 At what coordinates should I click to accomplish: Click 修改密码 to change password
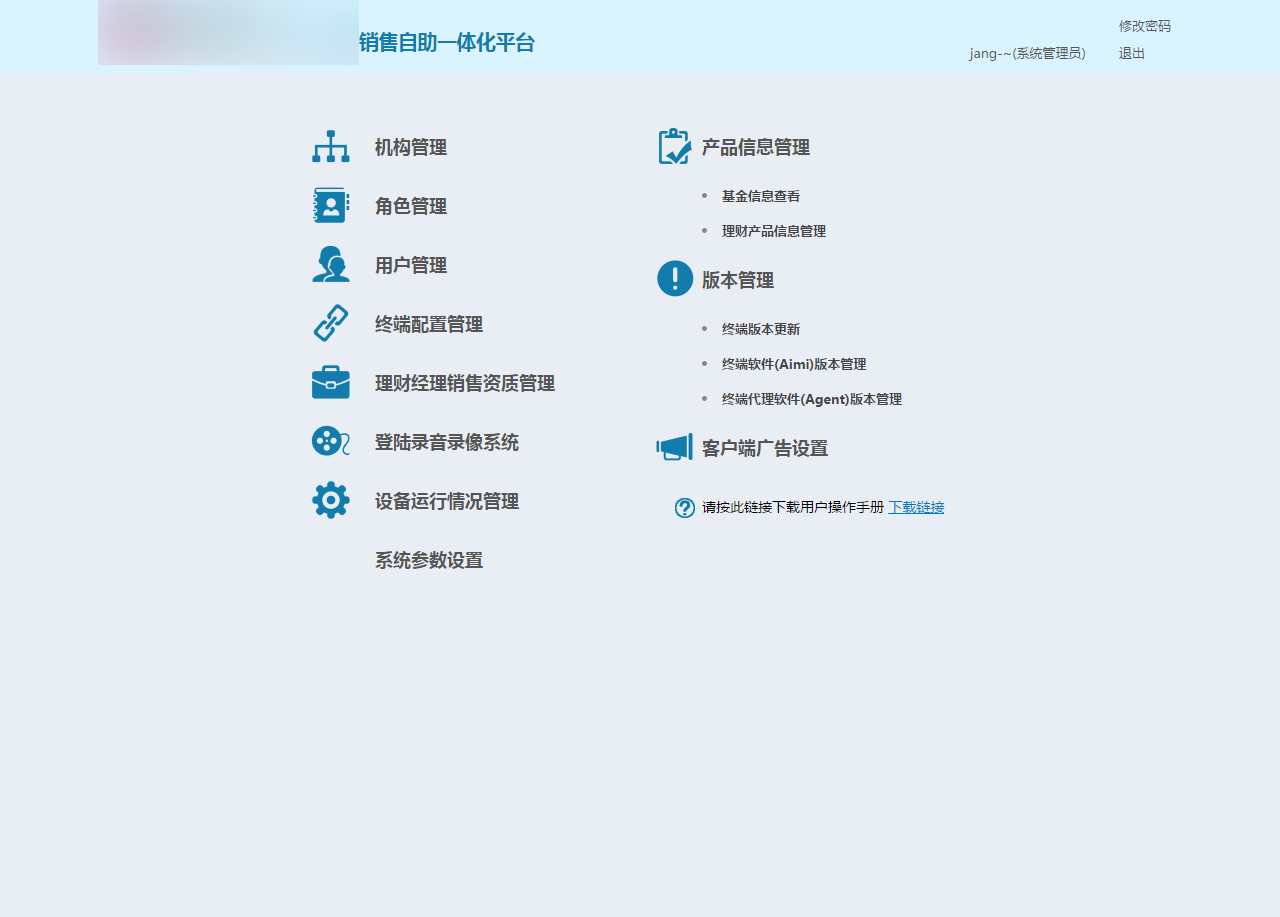1144,26
